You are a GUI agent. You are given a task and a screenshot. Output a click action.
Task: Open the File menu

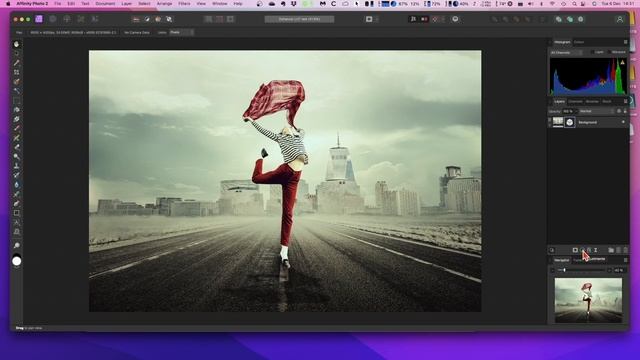tap(58, 4)
